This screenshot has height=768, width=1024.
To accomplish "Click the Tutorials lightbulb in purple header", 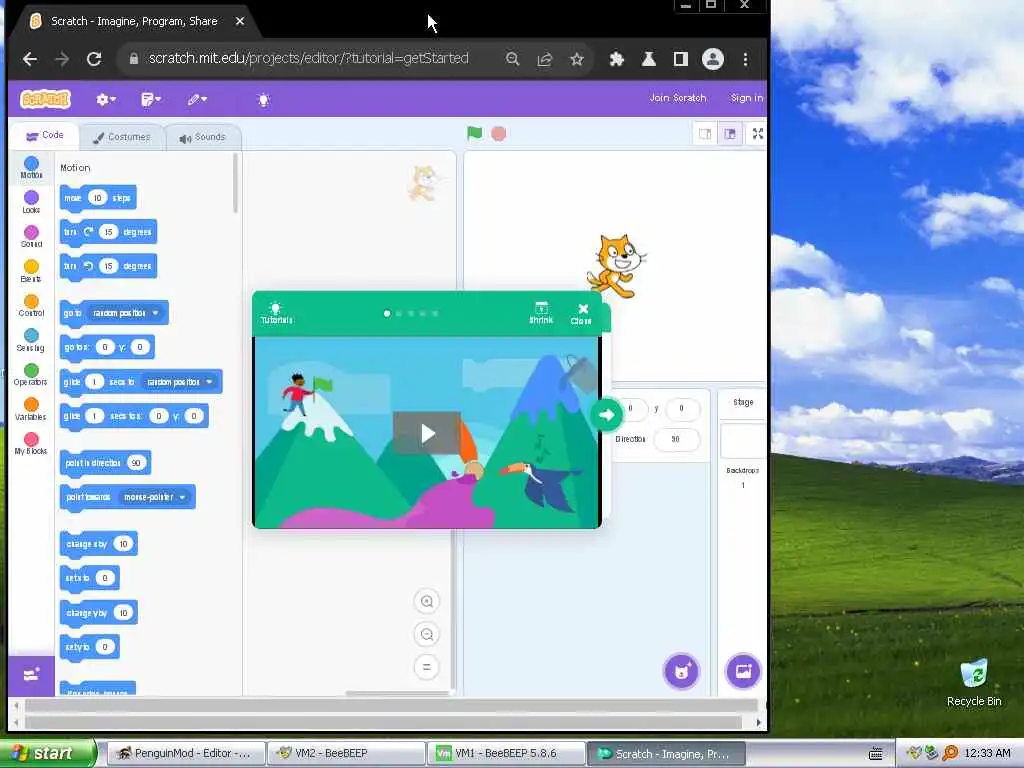I will [x=263, y=99].
